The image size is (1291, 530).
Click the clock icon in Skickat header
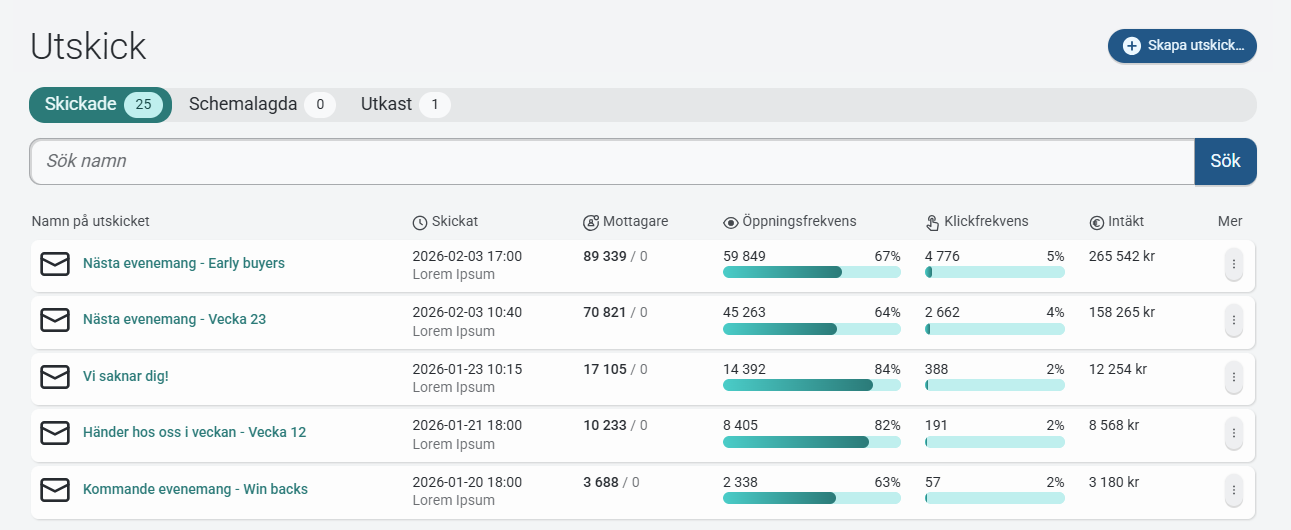[420, 222]
